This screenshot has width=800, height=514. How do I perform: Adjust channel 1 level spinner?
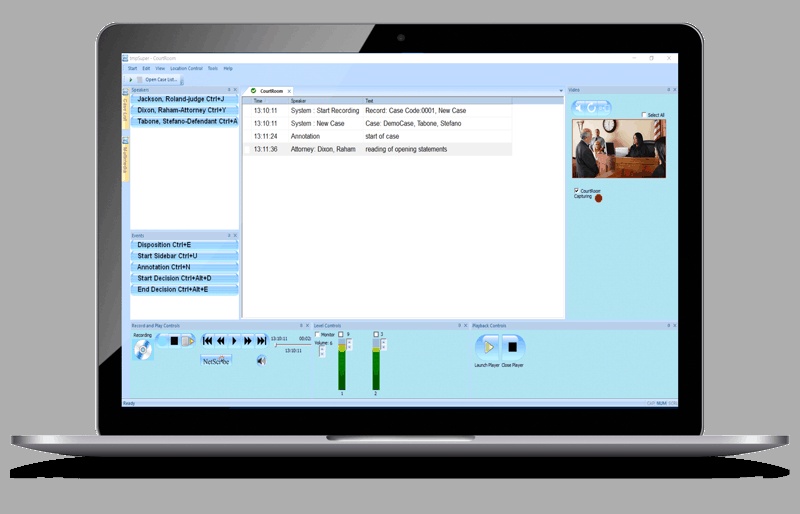tap(349, 345)
